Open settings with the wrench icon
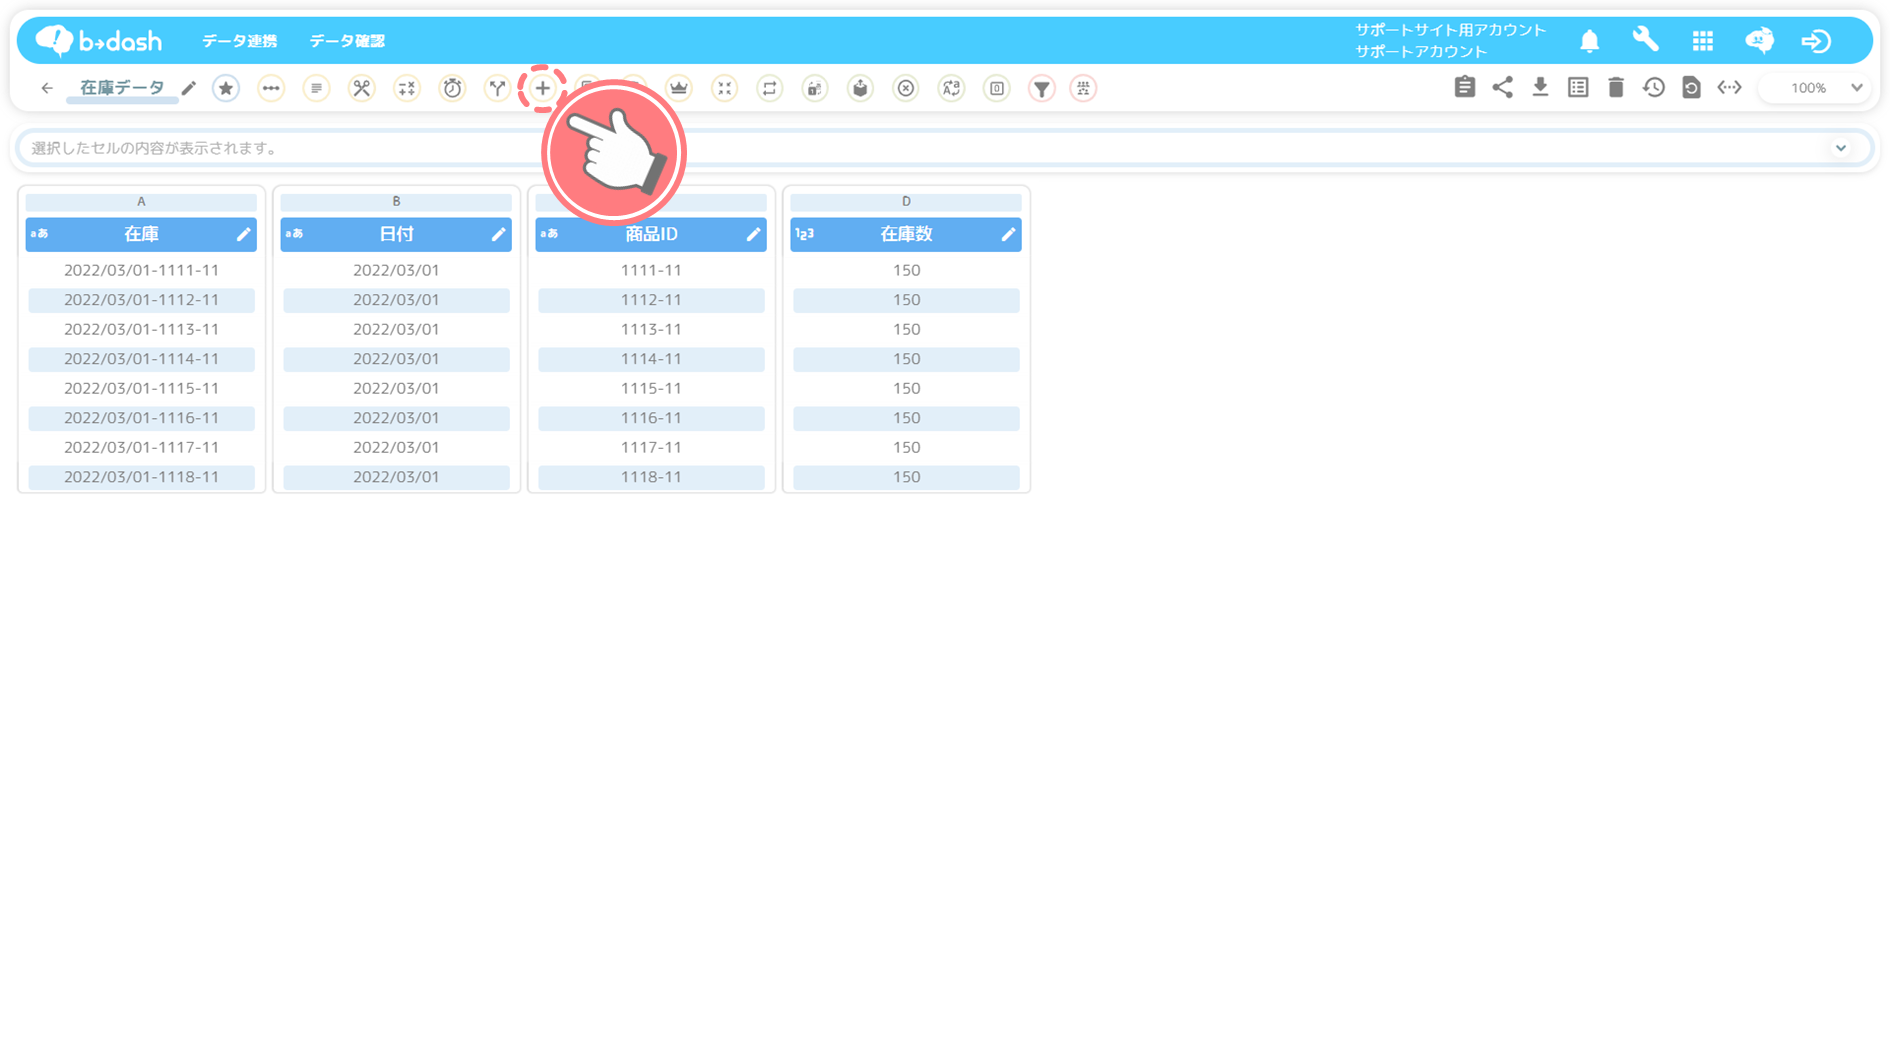Image resolution: width=1890 pixels, height=1063 pixels. (1645, 40)
